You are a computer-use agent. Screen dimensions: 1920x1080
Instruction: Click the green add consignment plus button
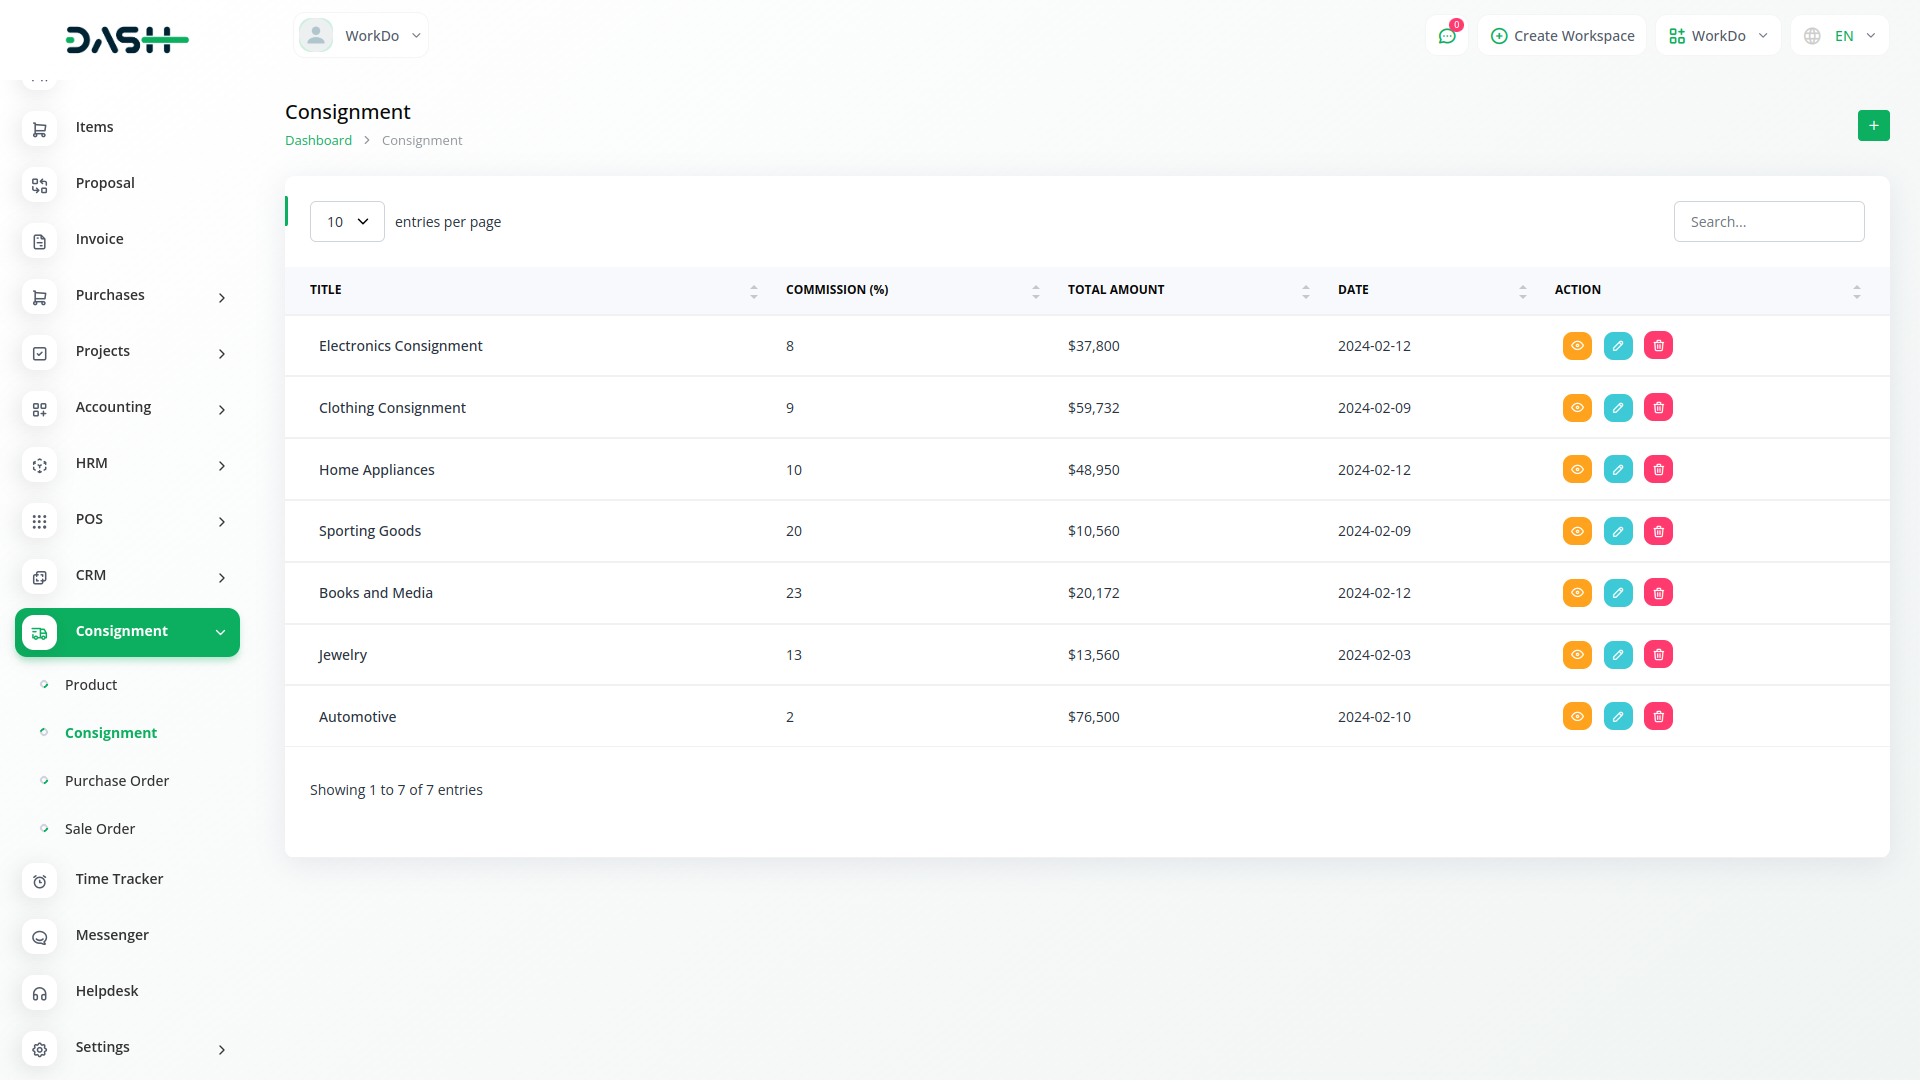point(1873,126)
